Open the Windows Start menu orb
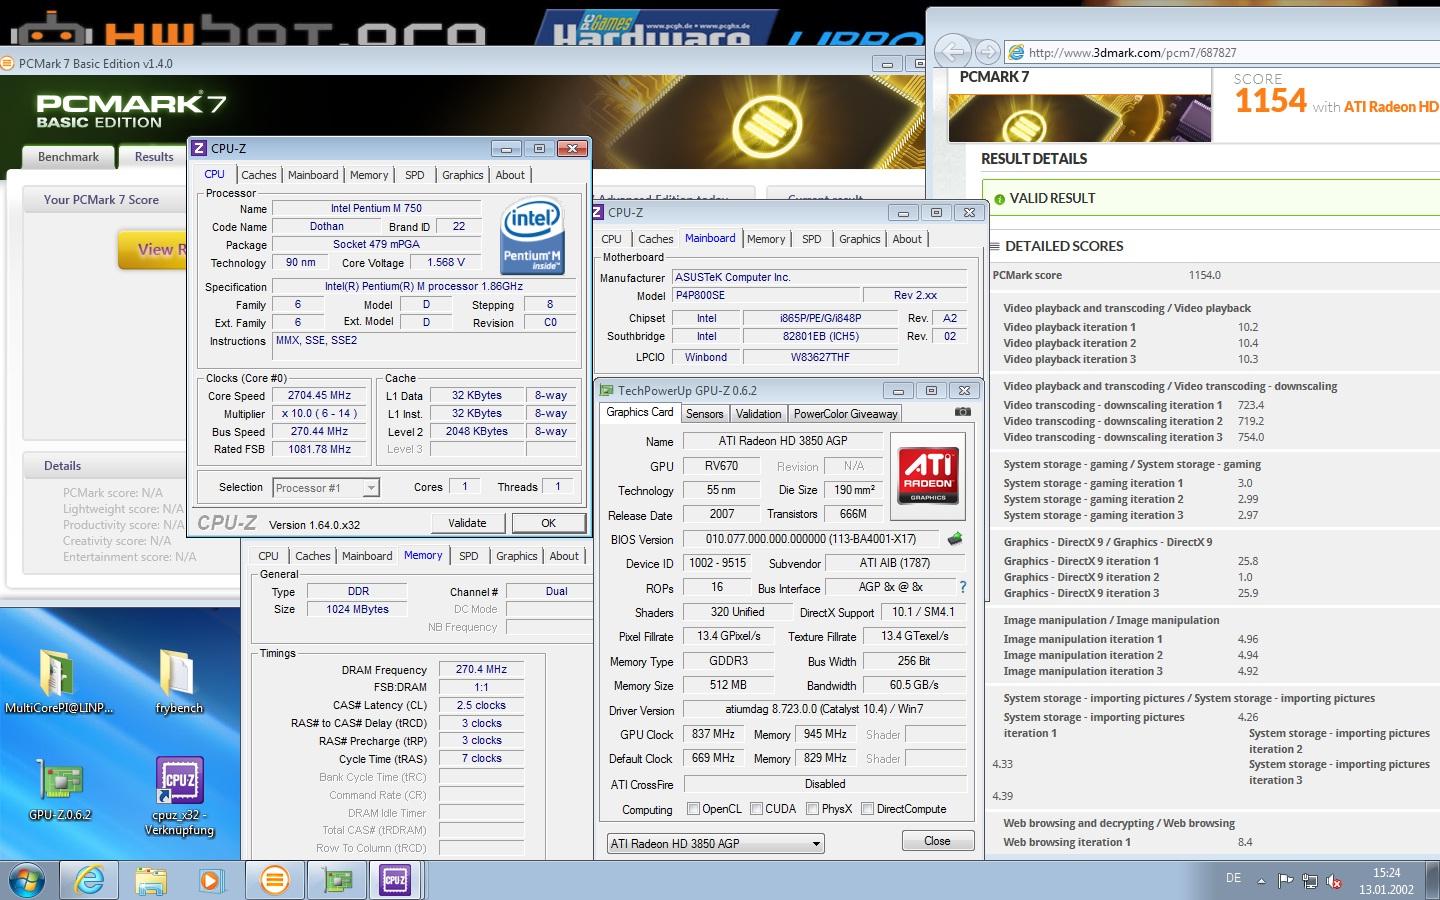The width and height of the screenshot is (1440, 900). [26, 881]
